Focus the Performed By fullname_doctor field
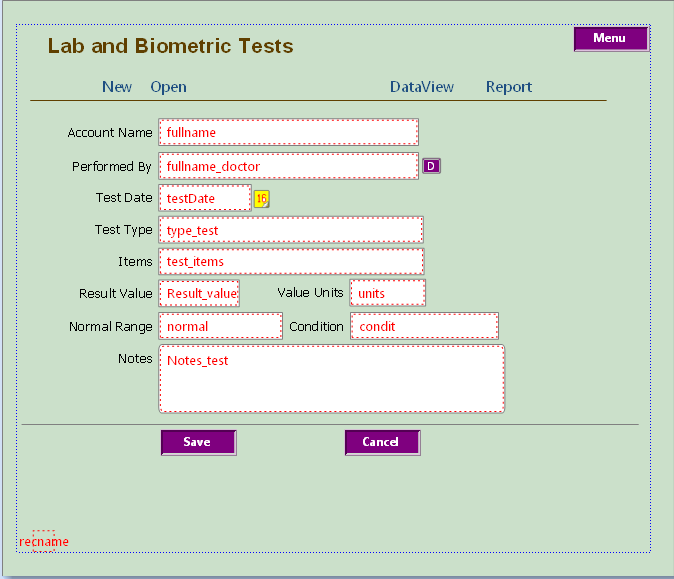The width and height of the screenshot is (674, 579). [x=288, y=166]
